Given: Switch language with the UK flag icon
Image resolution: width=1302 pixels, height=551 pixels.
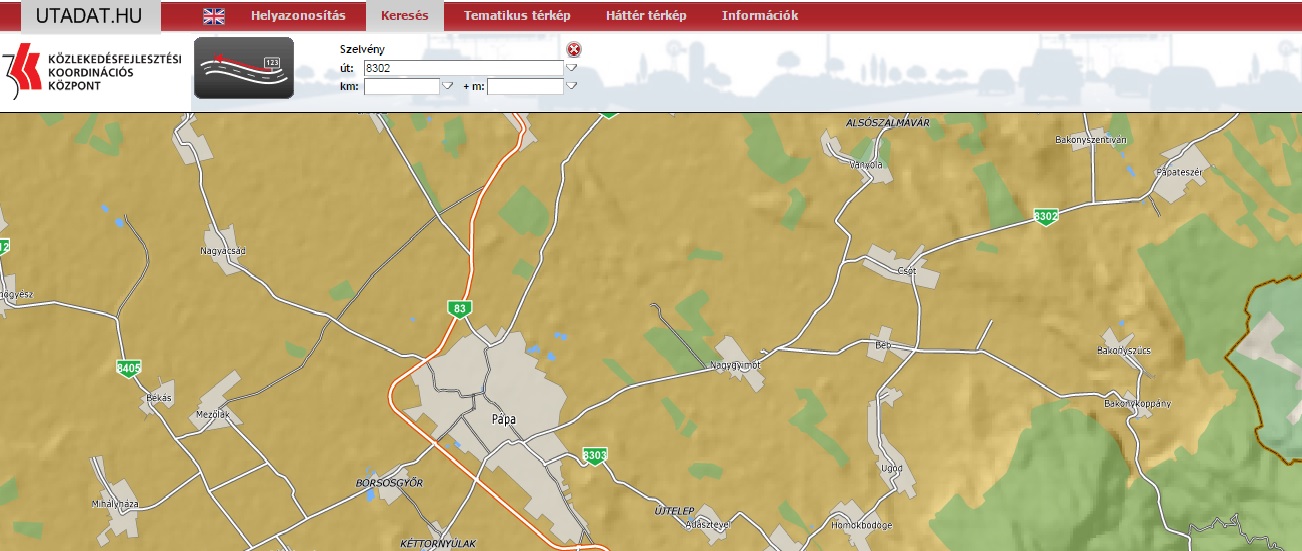Looking at the screenshot, I should 214,16.
